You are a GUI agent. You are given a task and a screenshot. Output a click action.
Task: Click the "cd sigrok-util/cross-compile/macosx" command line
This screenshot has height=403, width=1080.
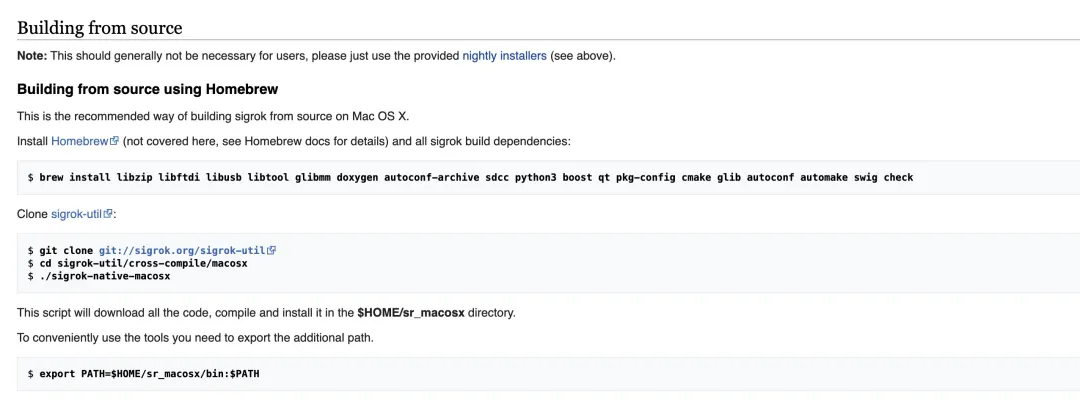tap(143, 263)
